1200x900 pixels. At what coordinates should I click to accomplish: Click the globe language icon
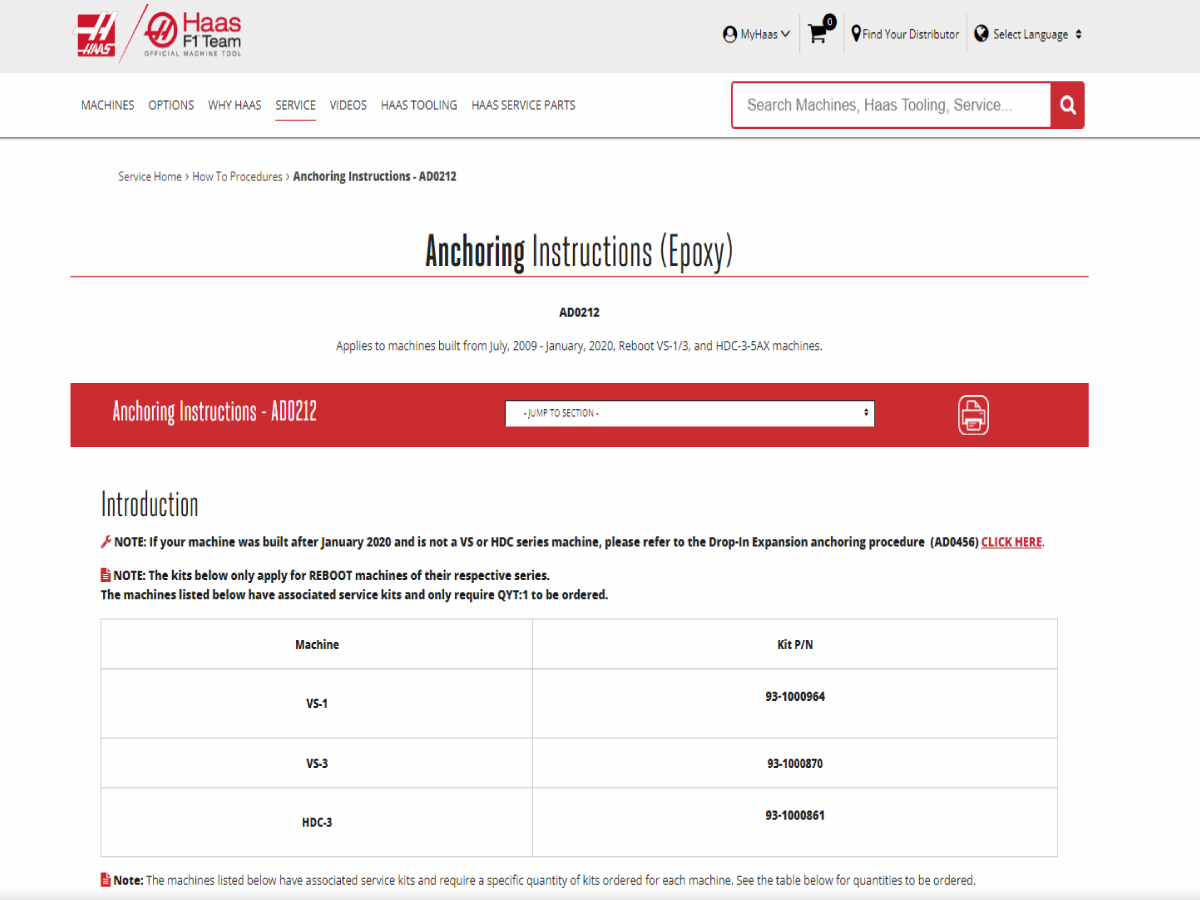pos(982,34)
